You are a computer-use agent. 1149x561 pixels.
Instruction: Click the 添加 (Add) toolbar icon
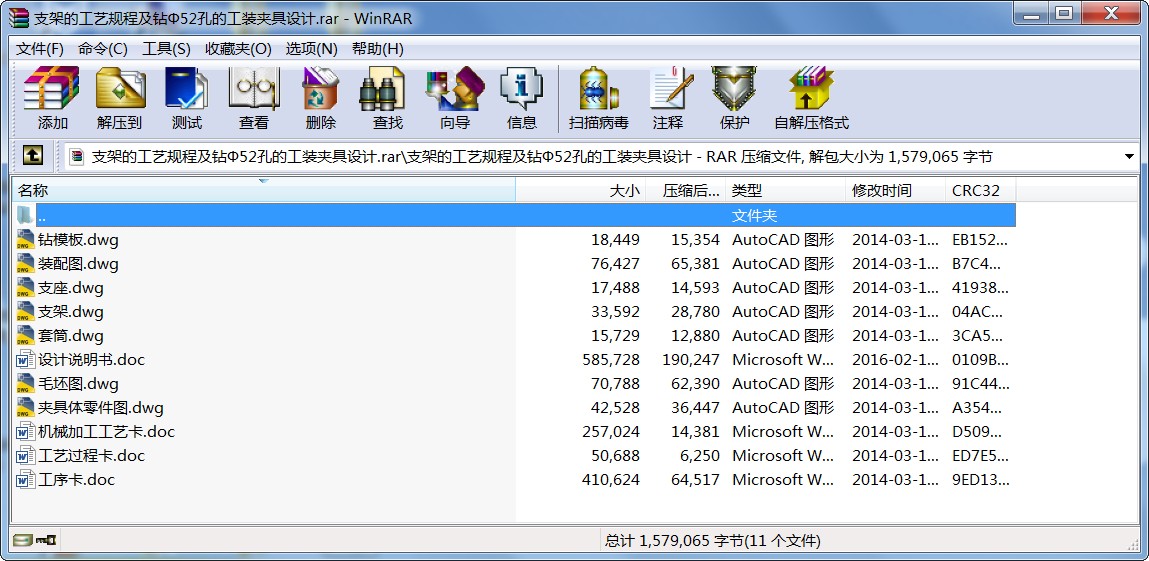[52, 98]
